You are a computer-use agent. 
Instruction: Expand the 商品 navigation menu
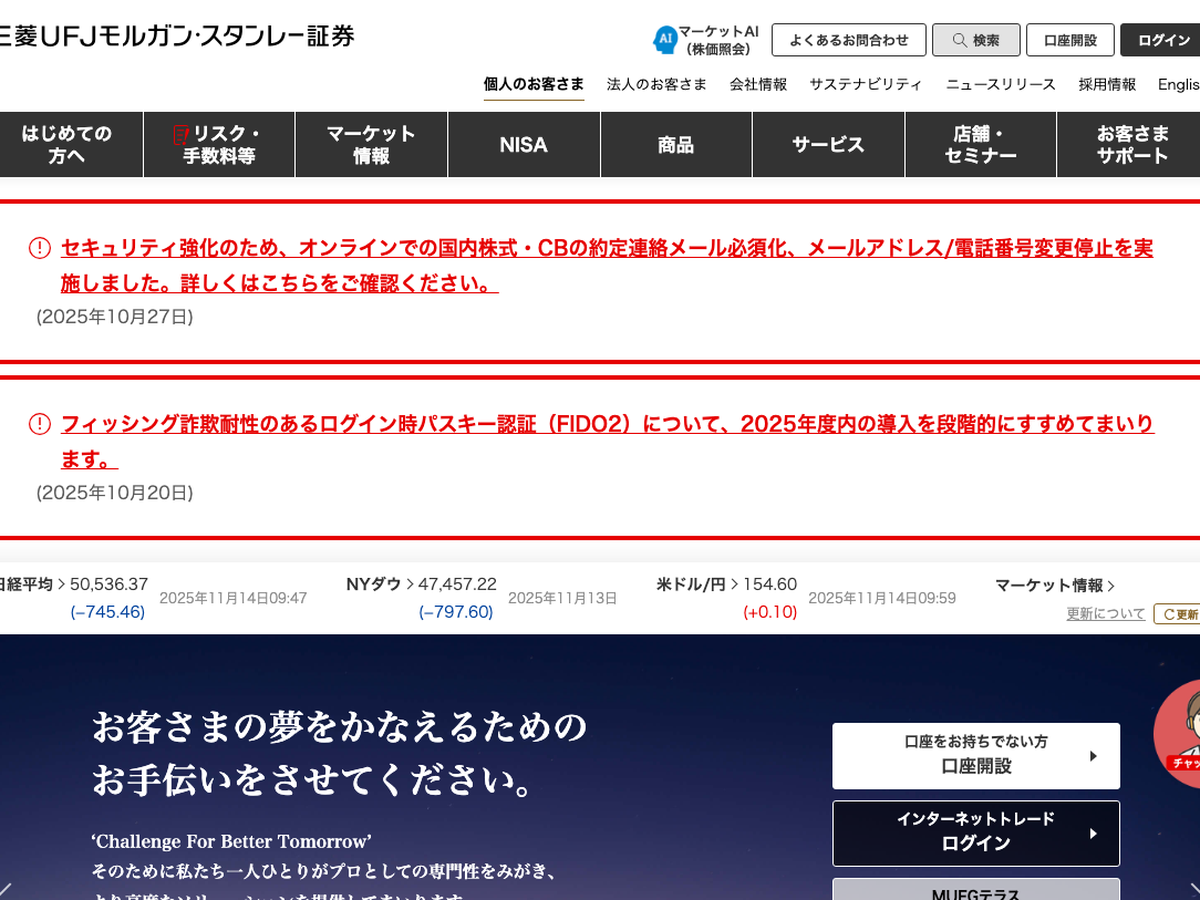[676, 145]
